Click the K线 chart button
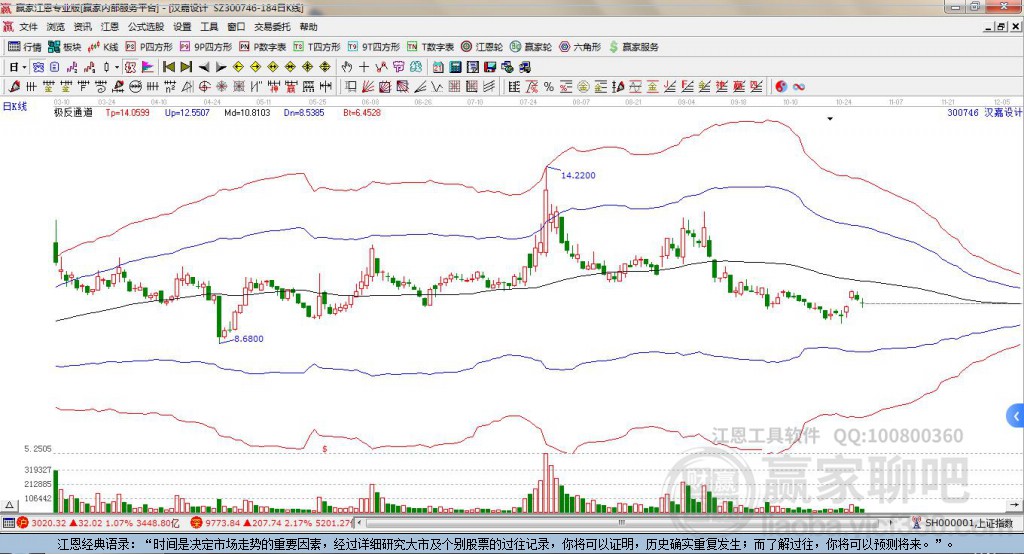The width and height of the screenshot is (1024, 554). point(103,47)
